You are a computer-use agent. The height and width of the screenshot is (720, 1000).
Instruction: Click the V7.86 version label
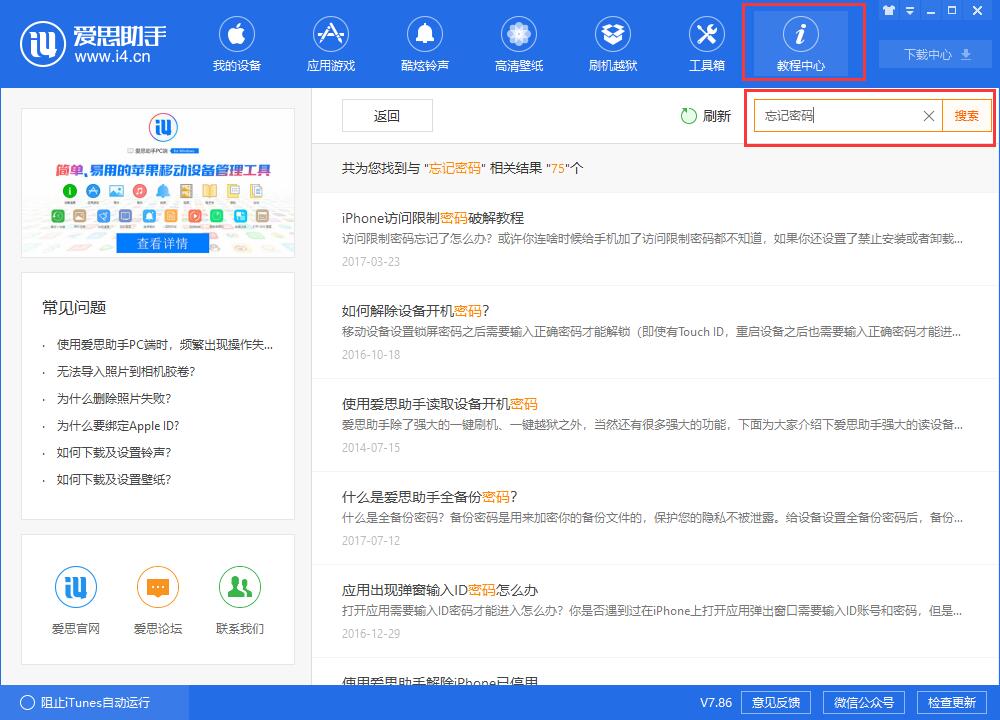(x=716, y=703)
